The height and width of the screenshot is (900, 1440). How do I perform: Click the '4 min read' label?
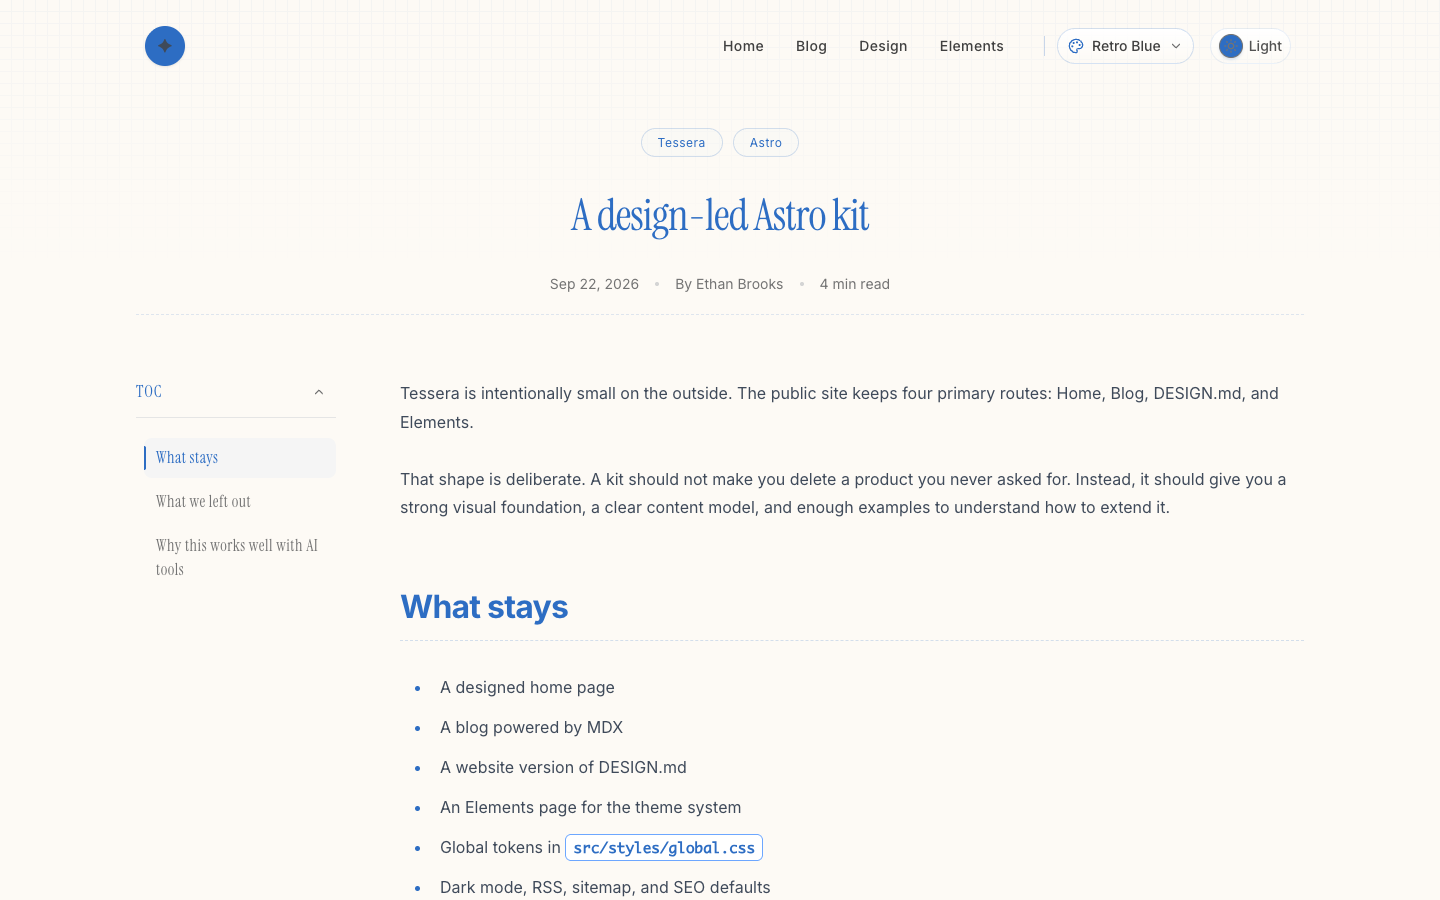(x=854, y=284)
